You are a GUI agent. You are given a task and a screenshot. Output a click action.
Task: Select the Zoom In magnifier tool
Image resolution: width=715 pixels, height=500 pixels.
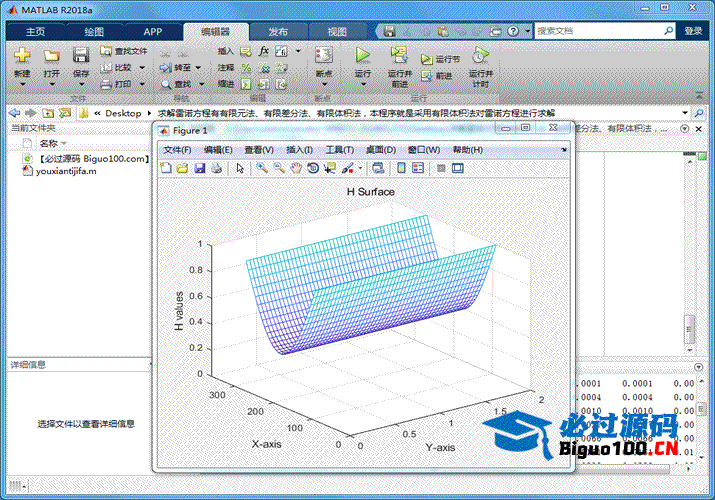[262, 168]
